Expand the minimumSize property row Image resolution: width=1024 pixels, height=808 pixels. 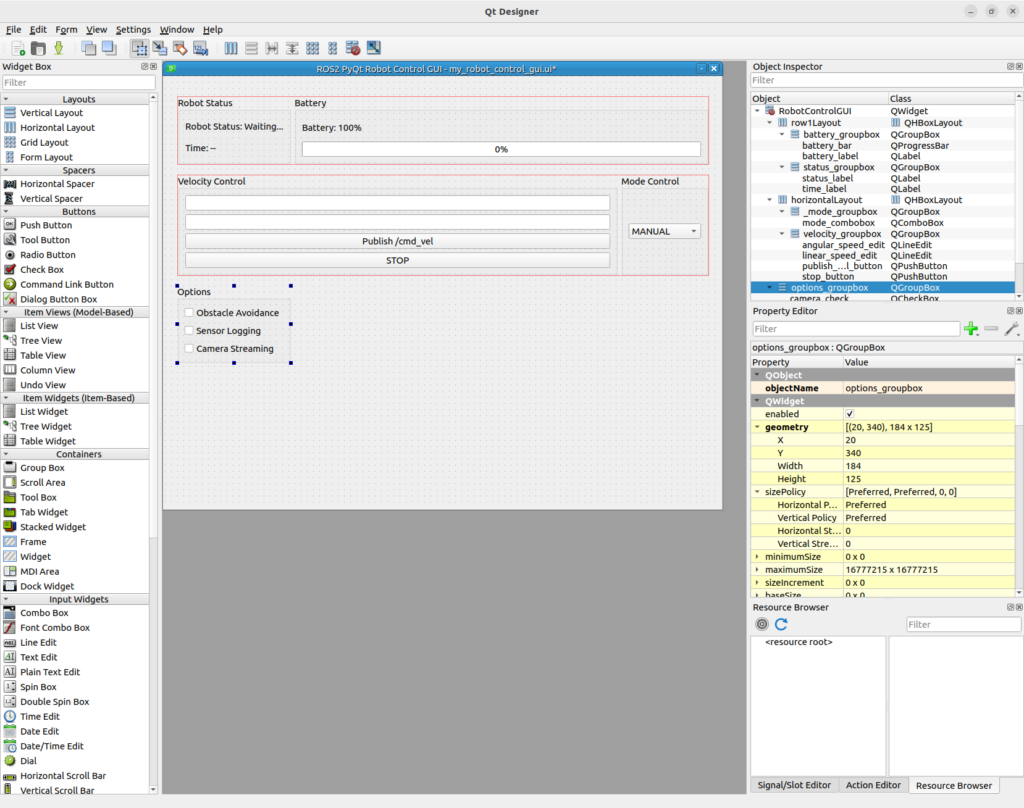(x=758, y=557)
